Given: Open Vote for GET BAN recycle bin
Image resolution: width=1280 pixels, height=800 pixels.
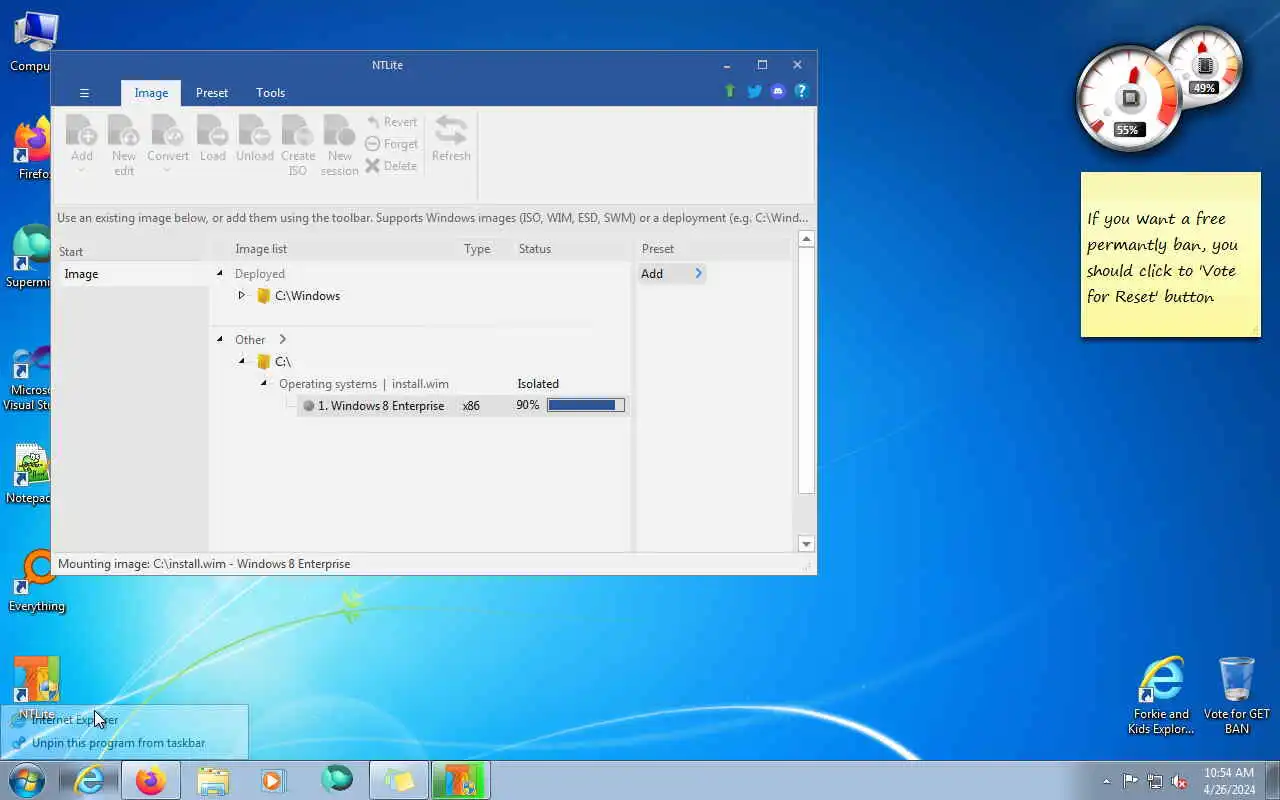Looking at the screenshot, I should coord(1236,696).
